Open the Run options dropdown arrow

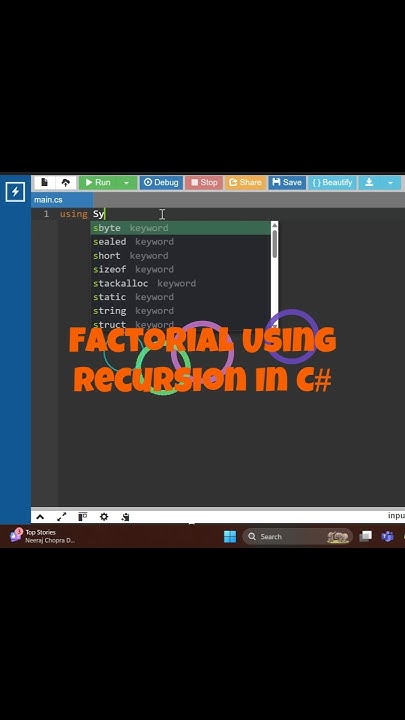tap(127, 182)
